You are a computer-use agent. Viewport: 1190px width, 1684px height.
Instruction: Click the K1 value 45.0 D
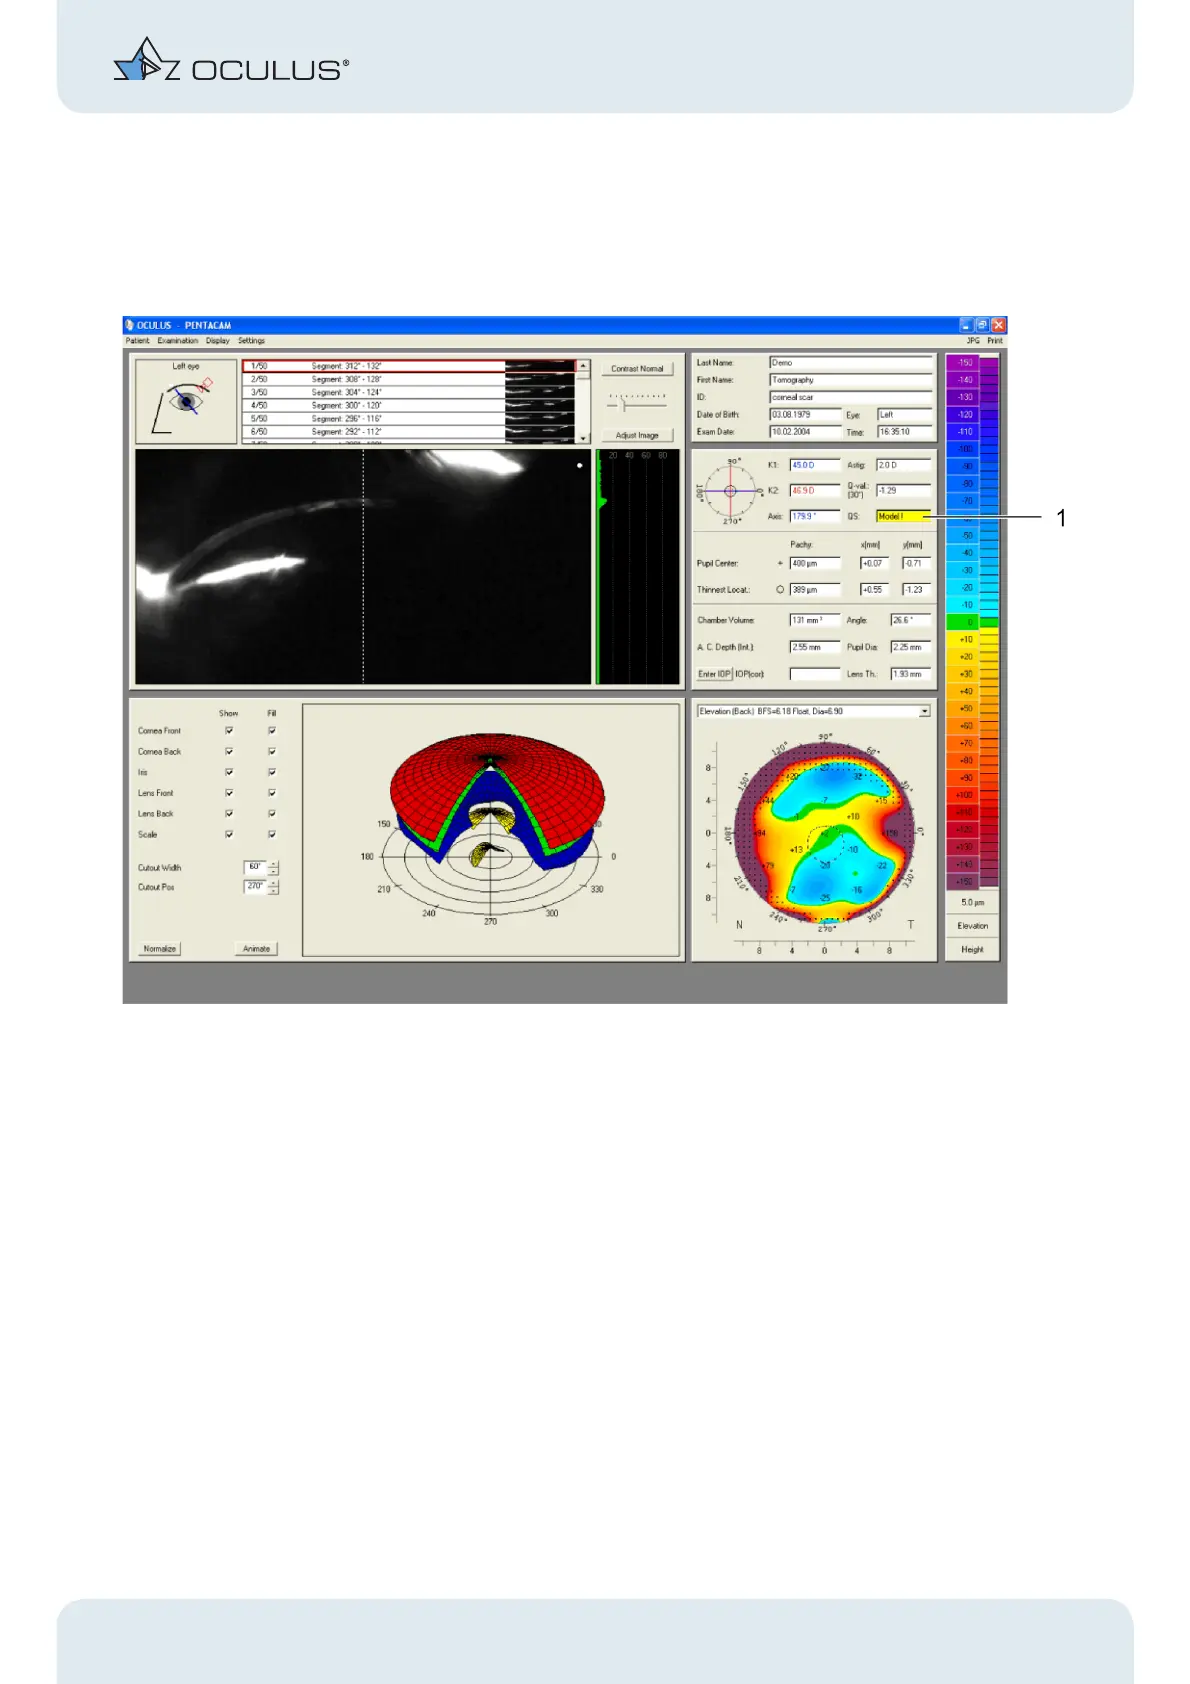(815, 465)
